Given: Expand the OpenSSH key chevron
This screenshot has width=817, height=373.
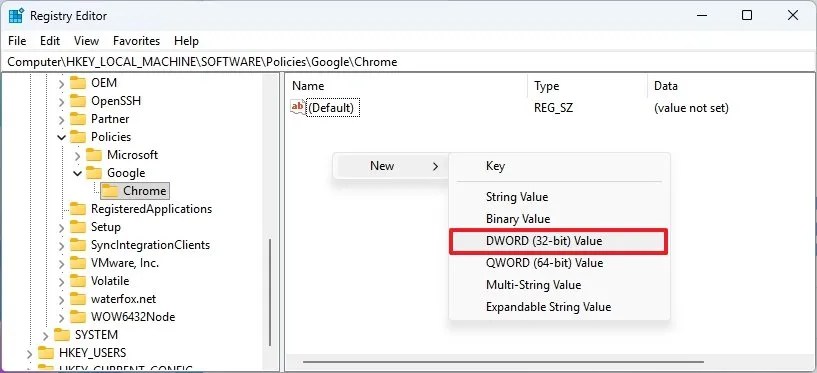Looking at the screenshot, I should pos(61,101).
